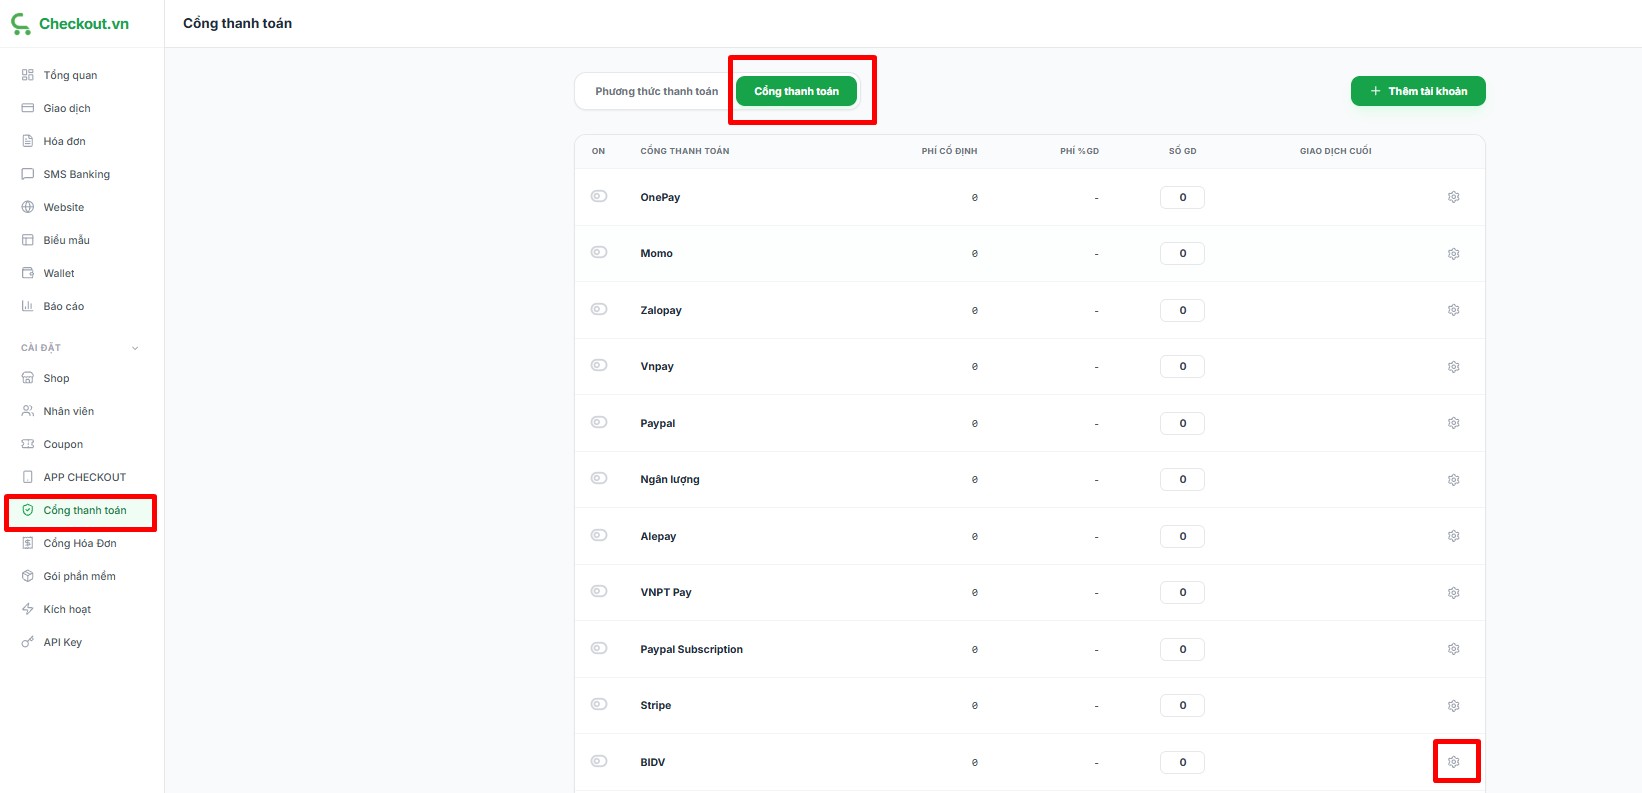The height and width of the screenshot is (793, 1642).
Task: Click the Số GD field for Momo
Action: point(1182,254)
